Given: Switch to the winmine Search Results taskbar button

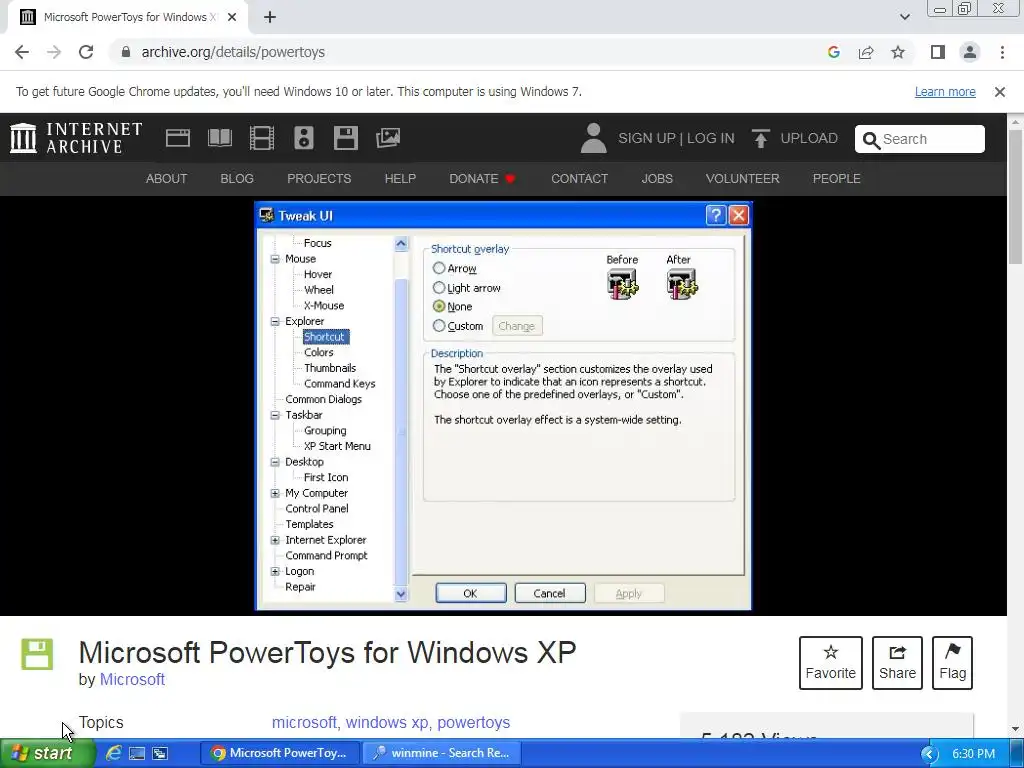Looking at the screenshot, I should point(441,753).
